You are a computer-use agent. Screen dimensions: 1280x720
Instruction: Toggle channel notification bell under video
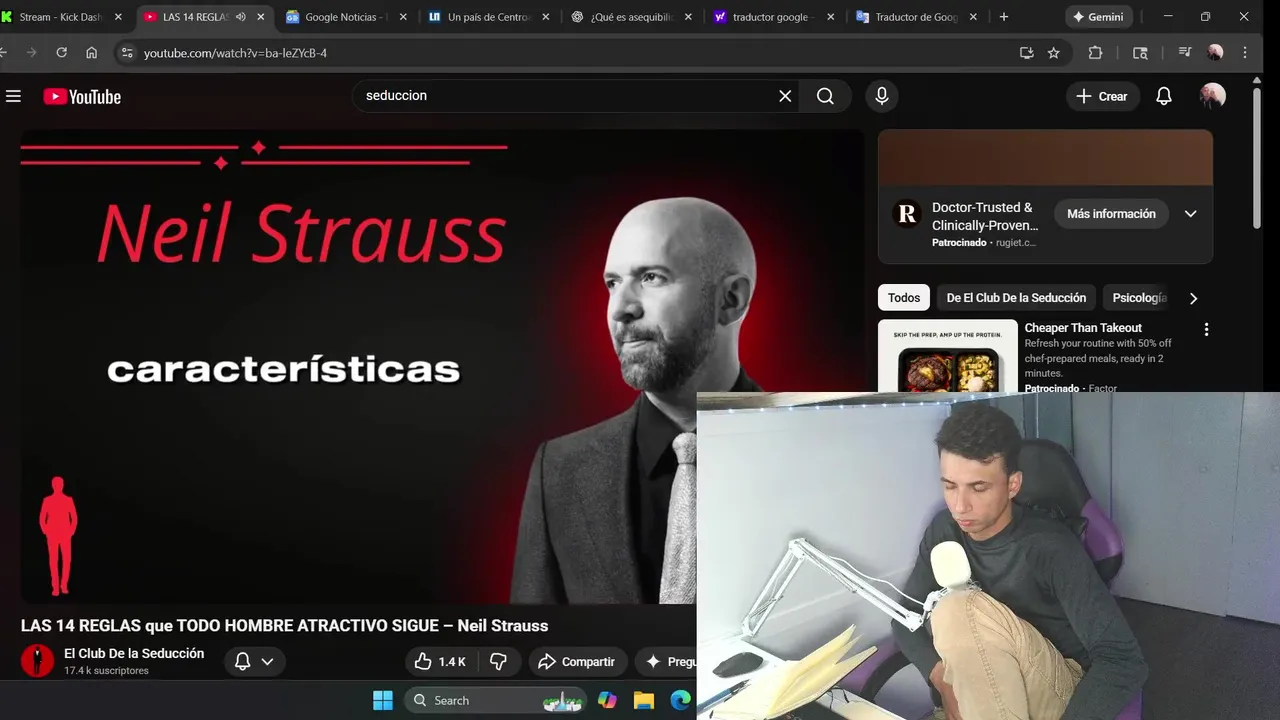pyautogui.click(x=242, y=662)
